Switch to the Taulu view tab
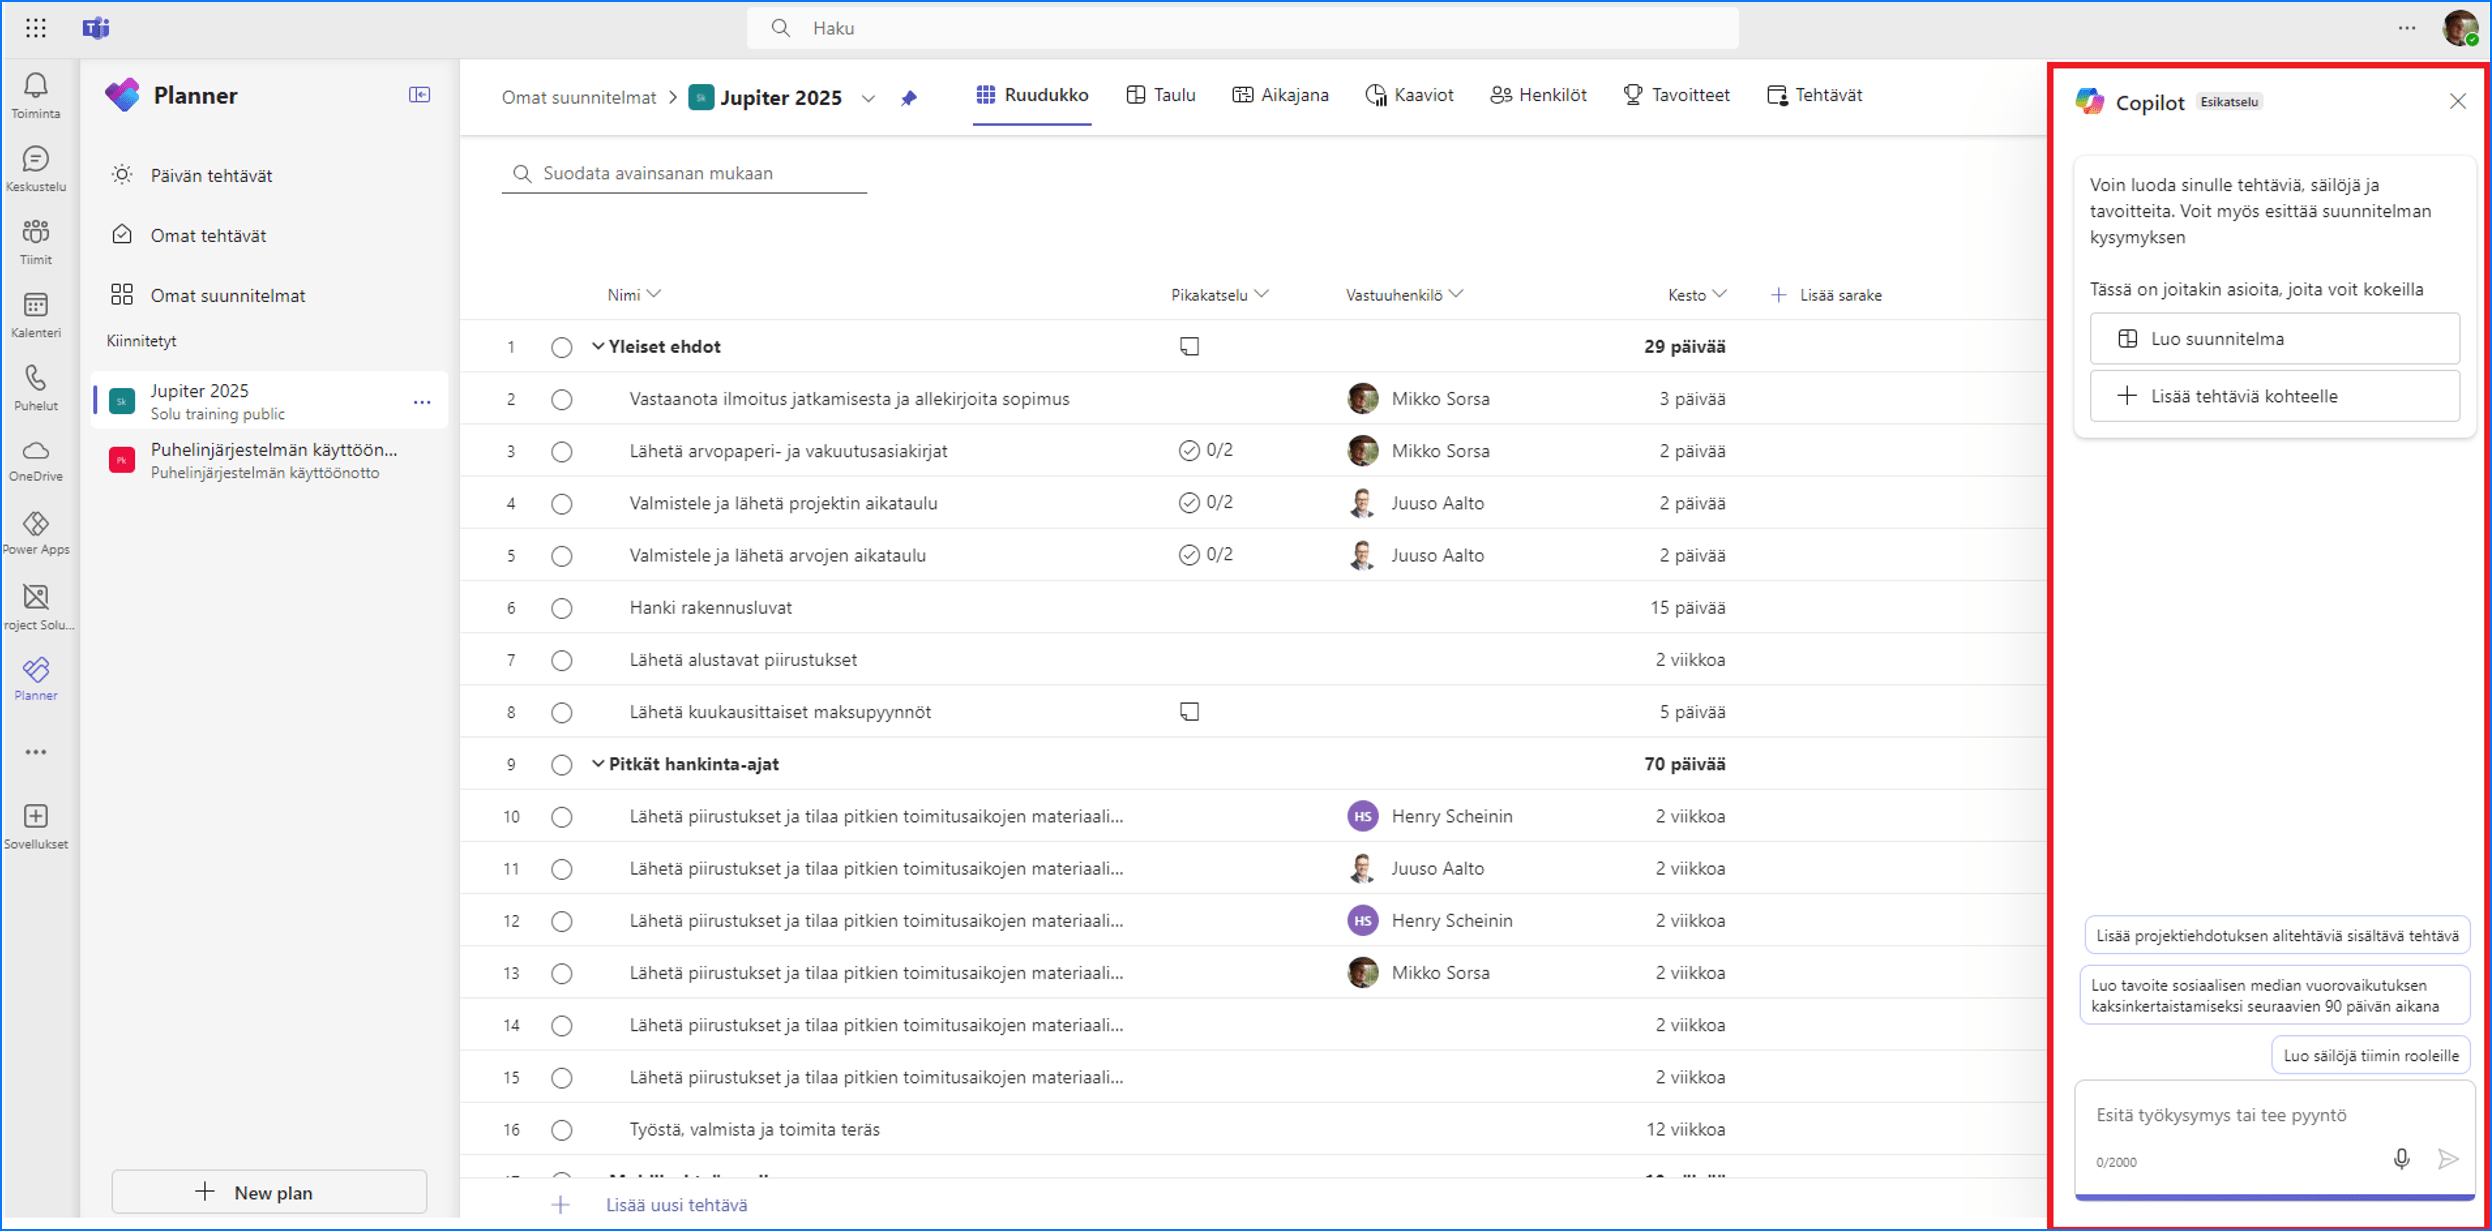 tap(1161, 95)
